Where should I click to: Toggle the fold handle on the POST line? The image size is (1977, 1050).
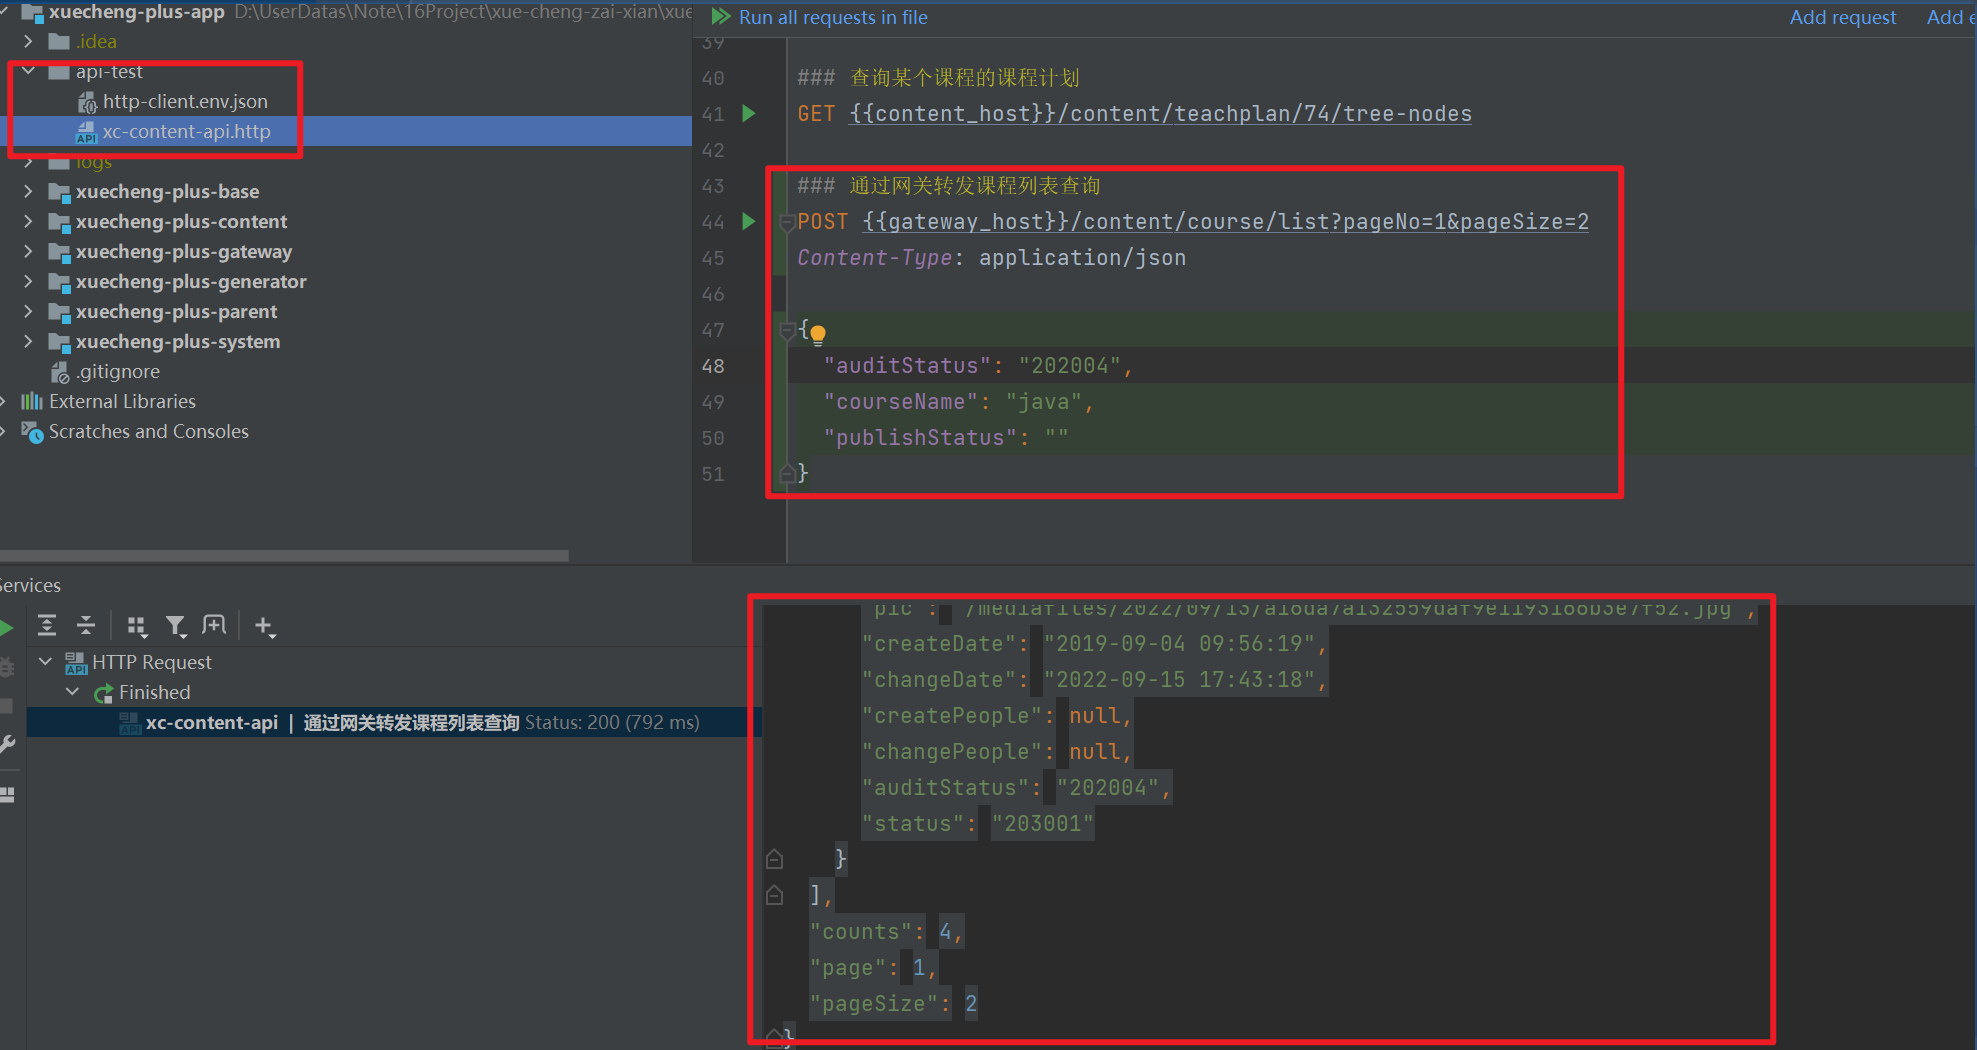tap(787, 222)
